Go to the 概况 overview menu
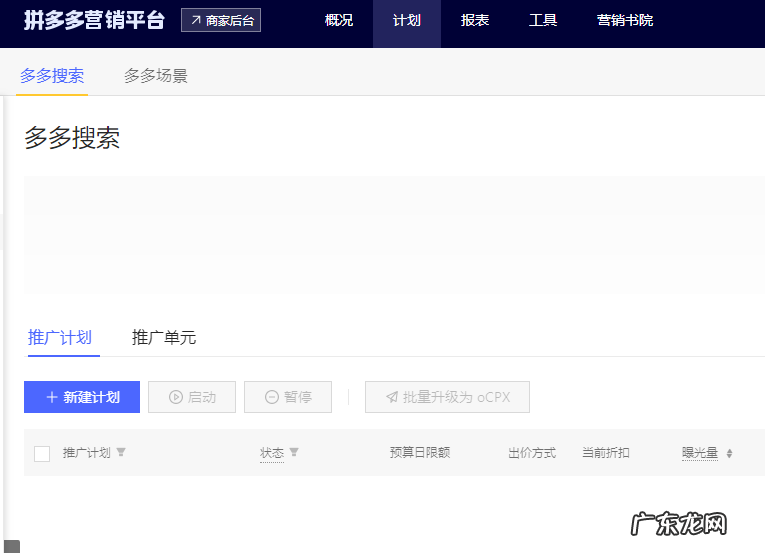The image size is (765, 553). pyautogui.click(x=339, y=20)
